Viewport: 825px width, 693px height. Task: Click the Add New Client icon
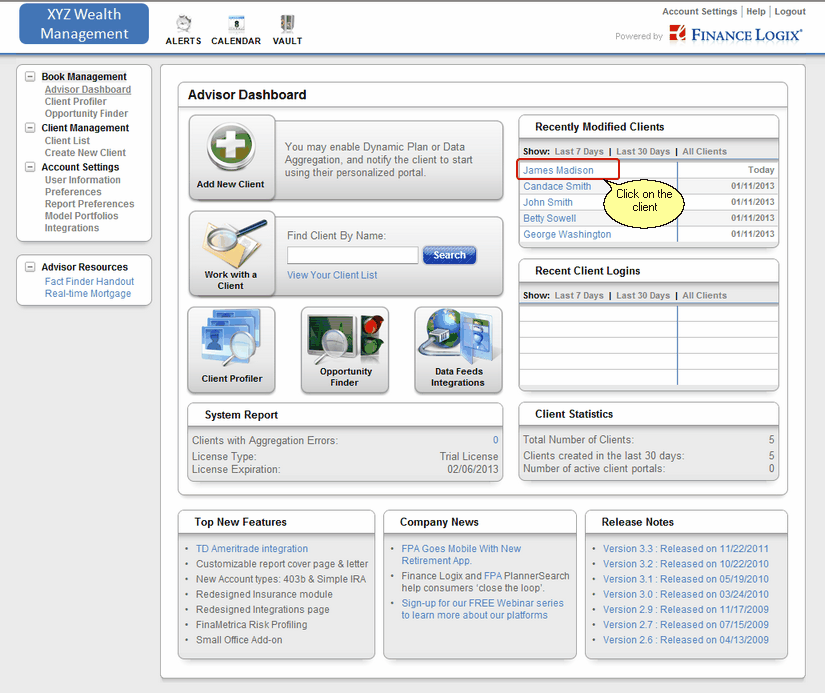pos(232,145)
